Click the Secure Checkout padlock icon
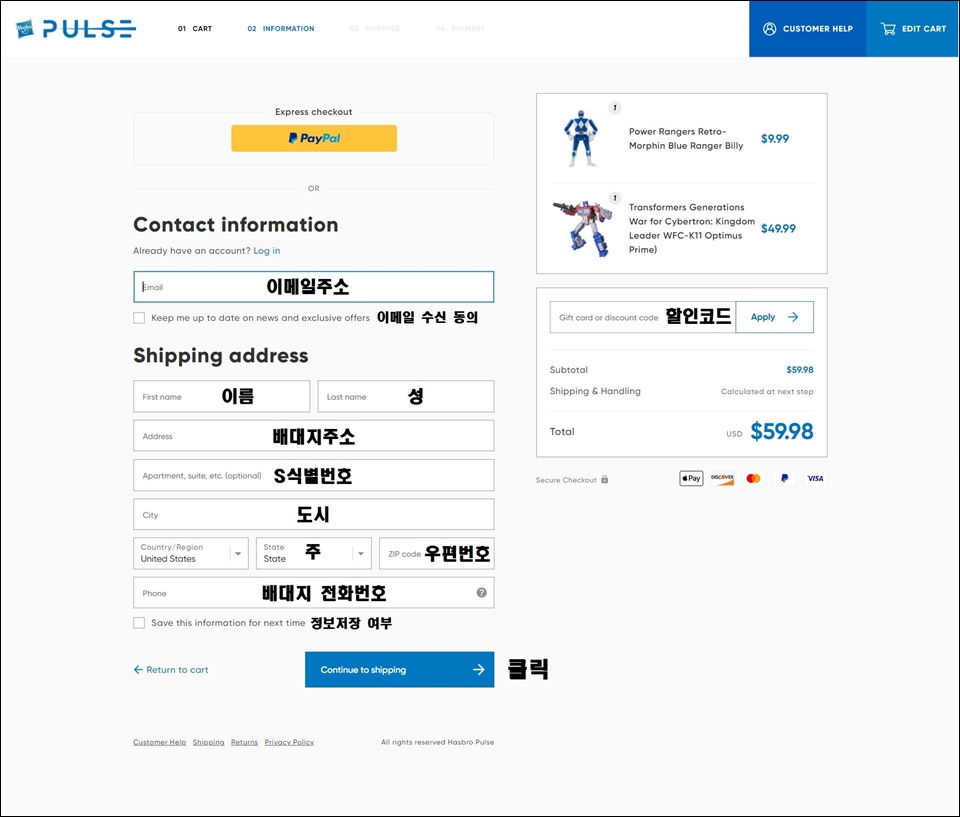This screenshot has height=817, width=960. [x=604, y=480]
